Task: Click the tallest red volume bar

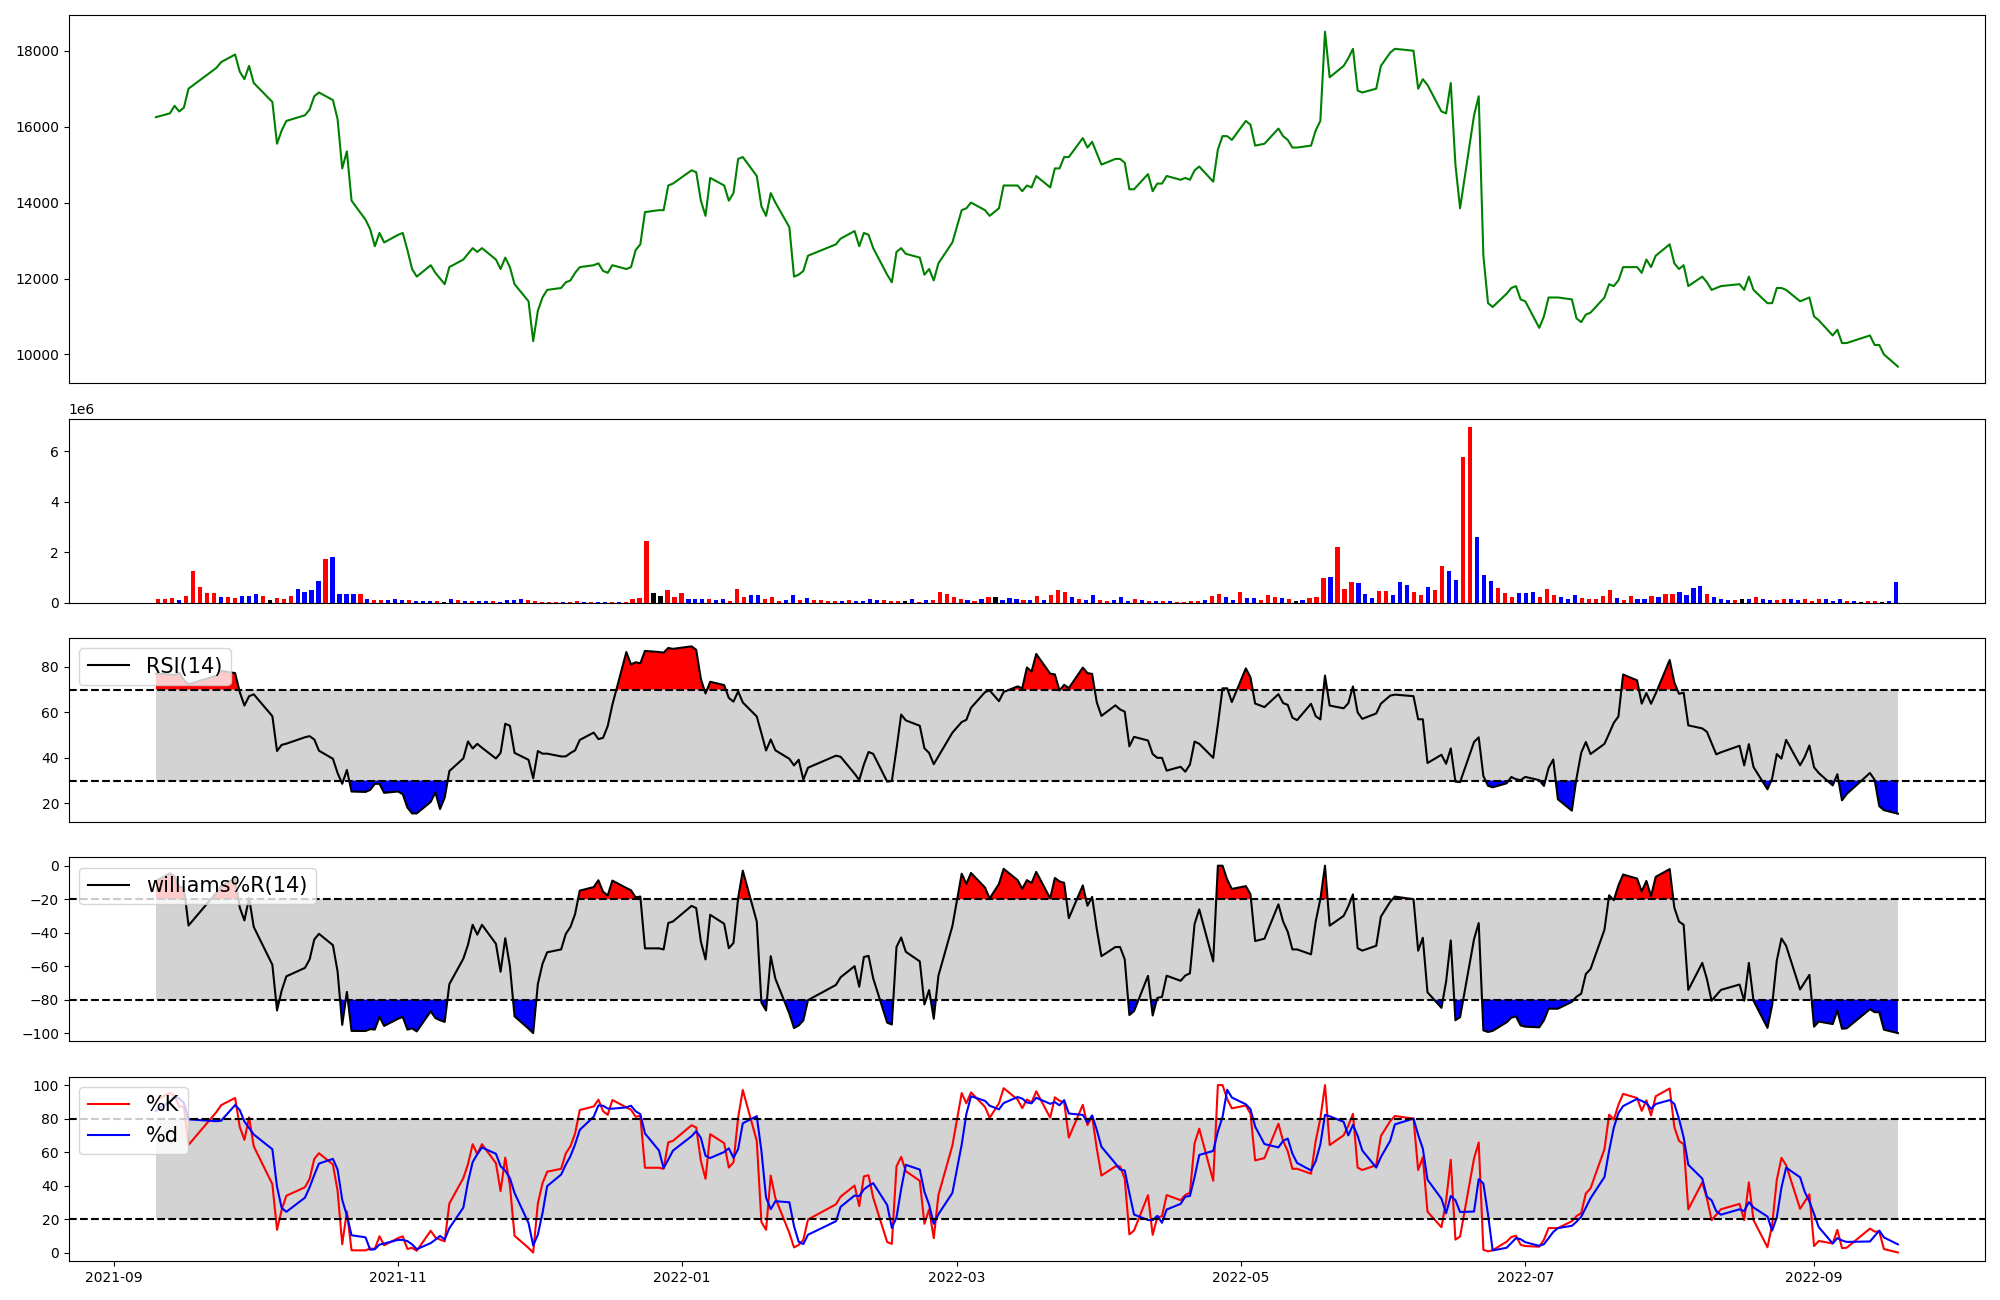Action: [1469, 515]
